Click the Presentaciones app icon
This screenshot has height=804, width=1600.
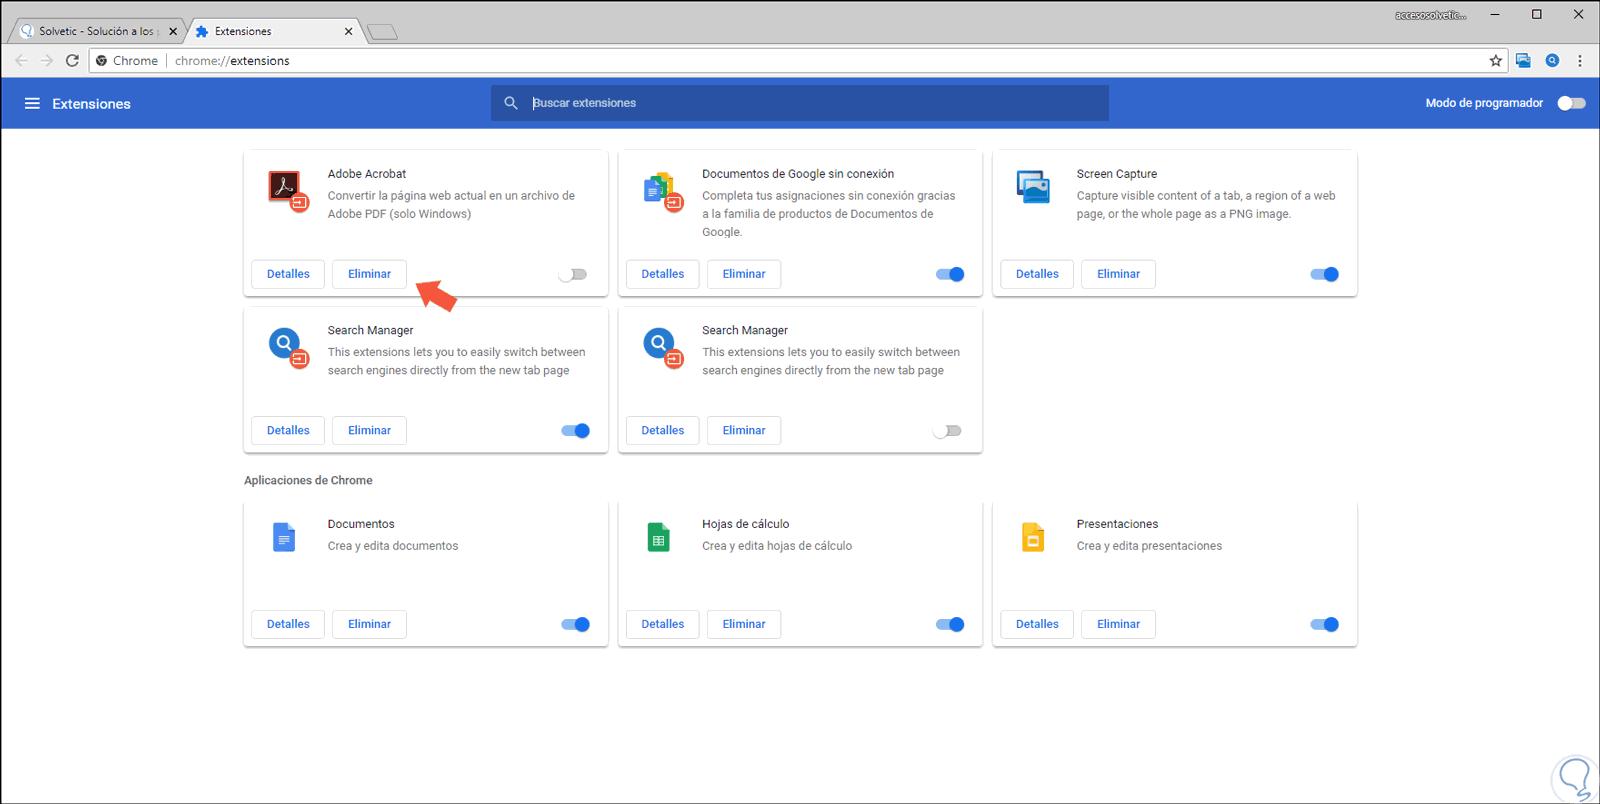[x=1033, y=538]
